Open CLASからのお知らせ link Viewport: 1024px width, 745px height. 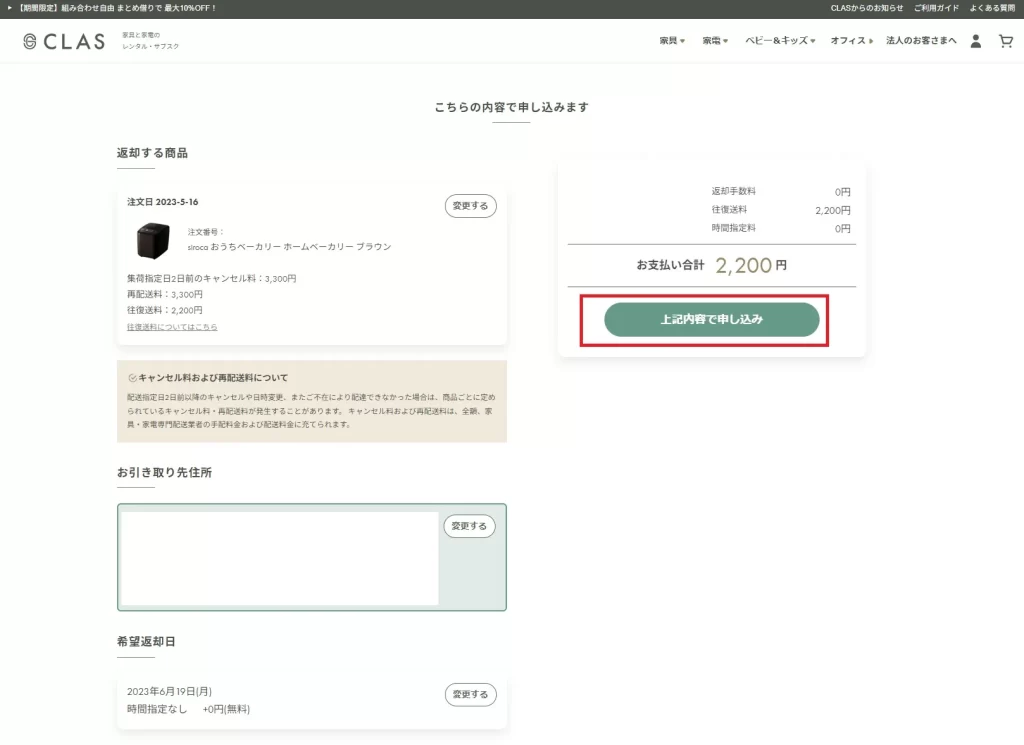(x=867, y=8)
